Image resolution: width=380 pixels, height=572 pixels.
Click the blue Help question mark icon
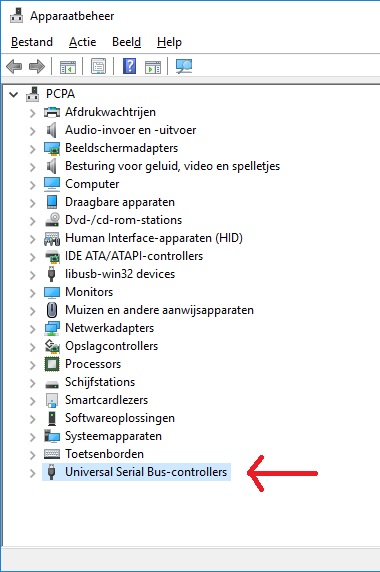click(x=129, y=66)
